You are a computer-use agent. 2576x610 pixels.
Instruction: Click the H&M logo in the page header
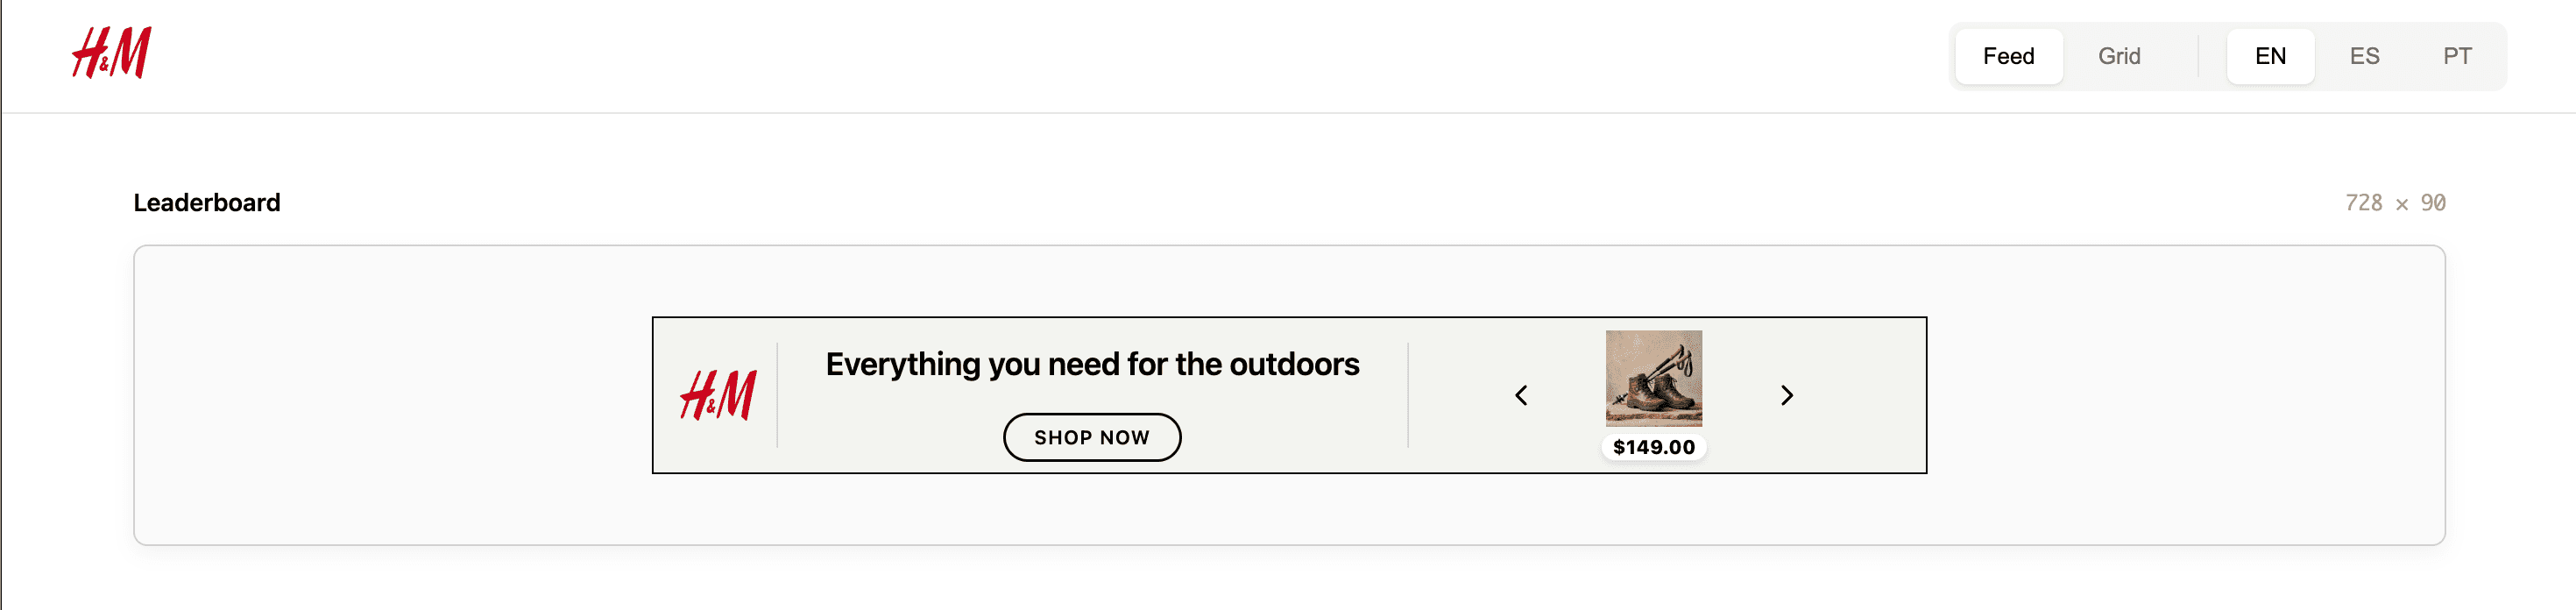point(111,54)
